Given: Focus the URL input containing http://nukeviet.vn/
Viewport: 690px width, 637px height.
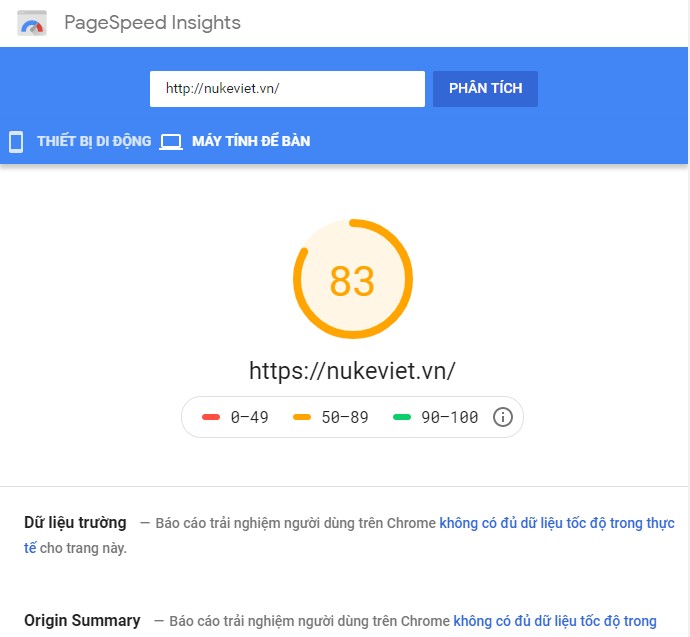Looking at the screenshot, I should [287, 89].
